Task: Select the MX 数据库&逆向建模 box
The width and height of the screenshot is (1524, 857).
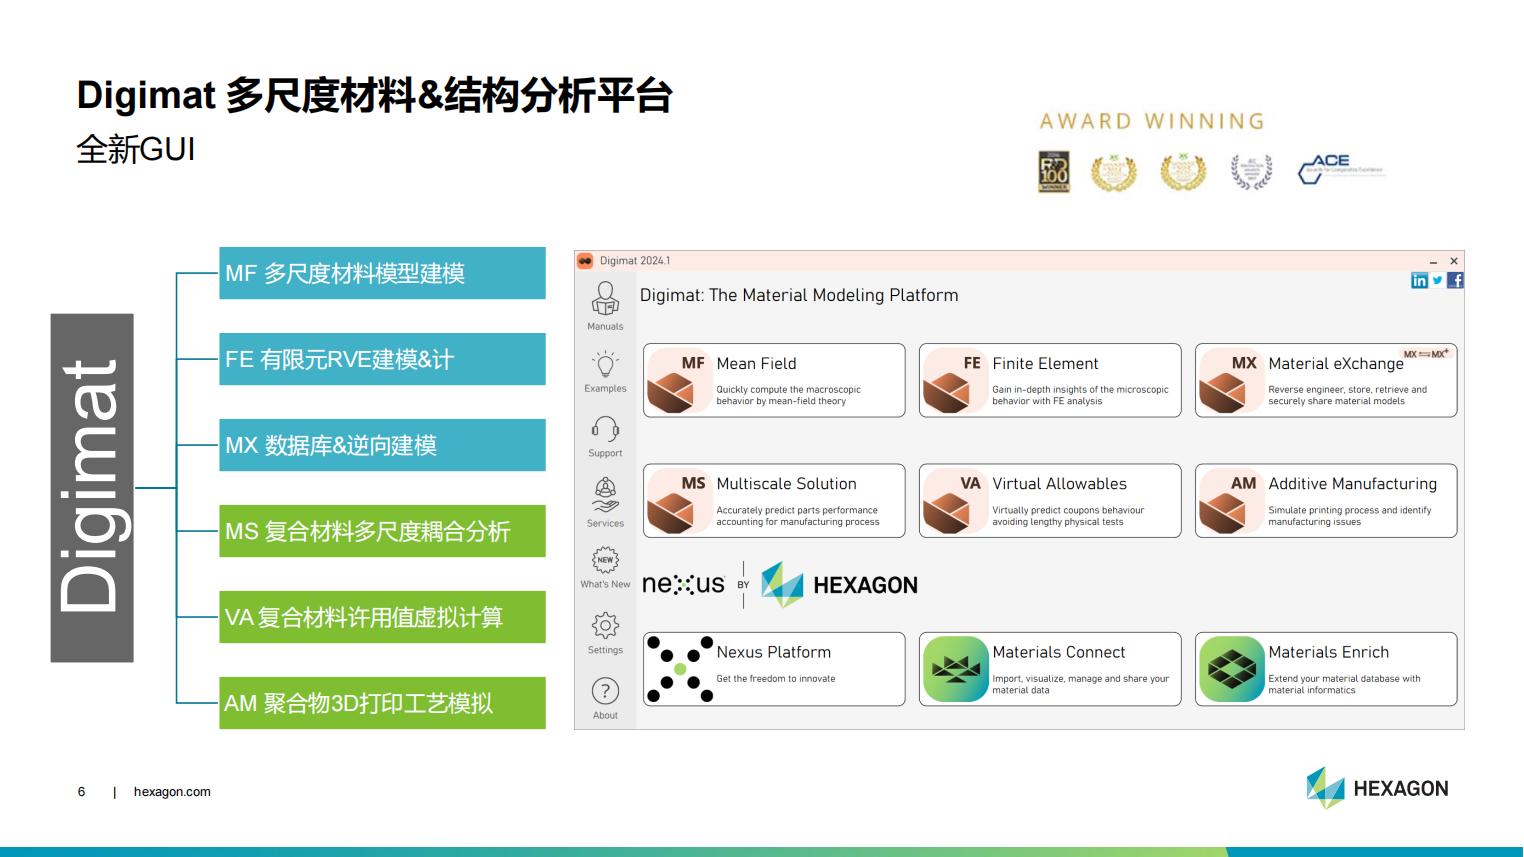Action: pos(382,445)
